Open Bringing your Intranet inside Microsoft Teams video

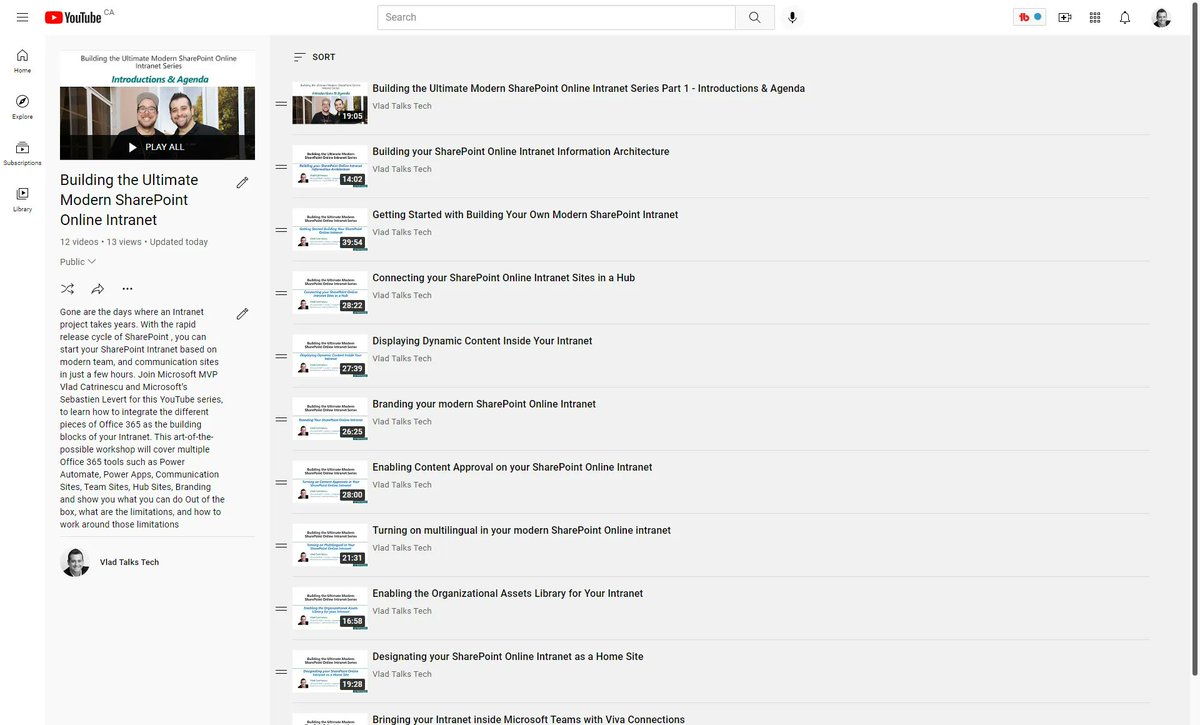pyautogui.click(x=528, y=719)
